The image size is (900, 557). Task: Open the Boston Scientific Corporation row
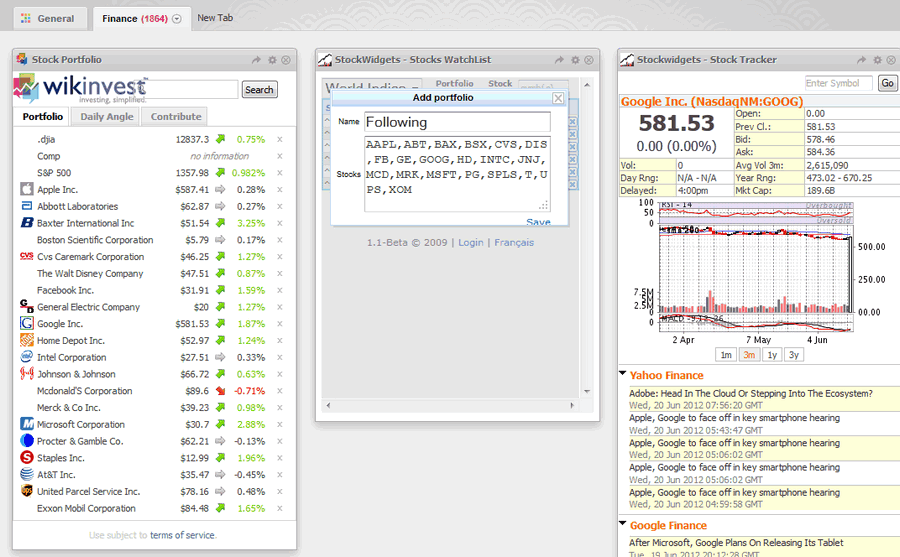(x=154, y=240)
